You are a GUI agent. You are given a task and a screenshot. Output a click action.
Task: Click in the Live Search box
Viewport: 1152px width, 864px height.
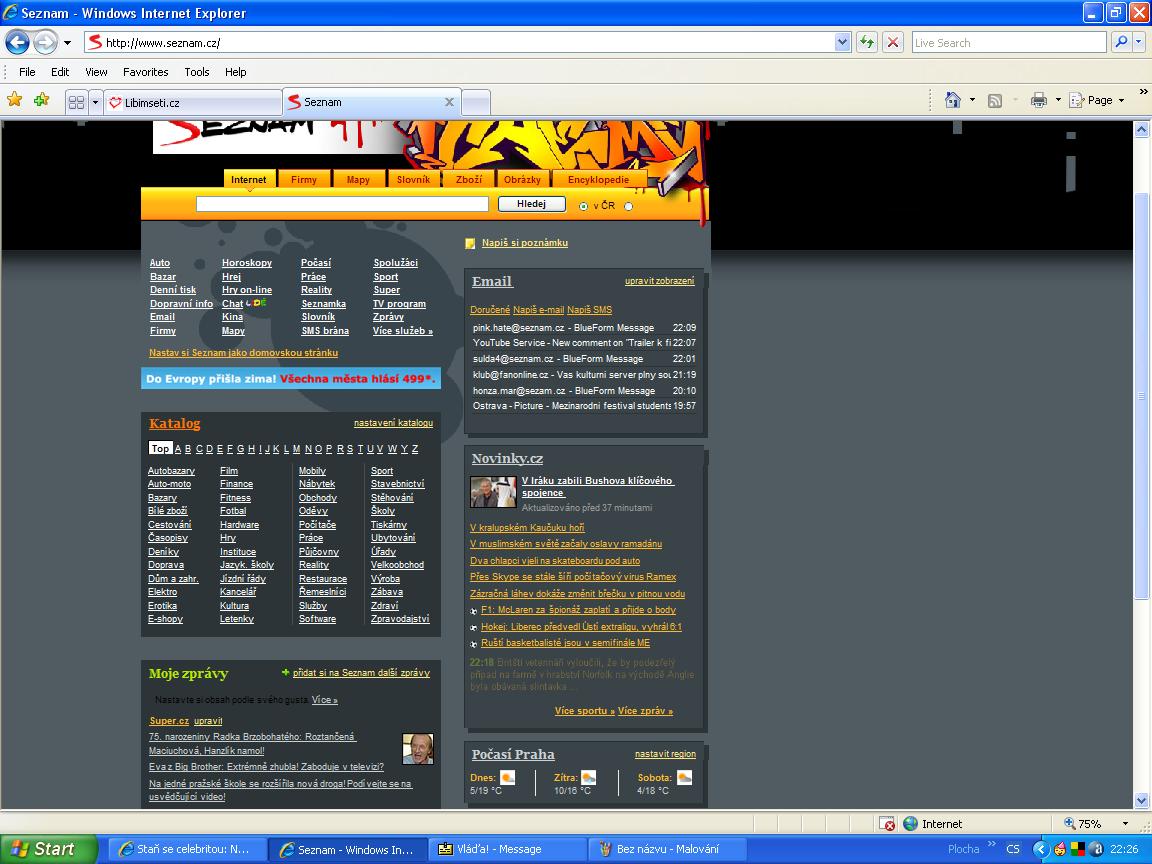(x=1009, y=43)
